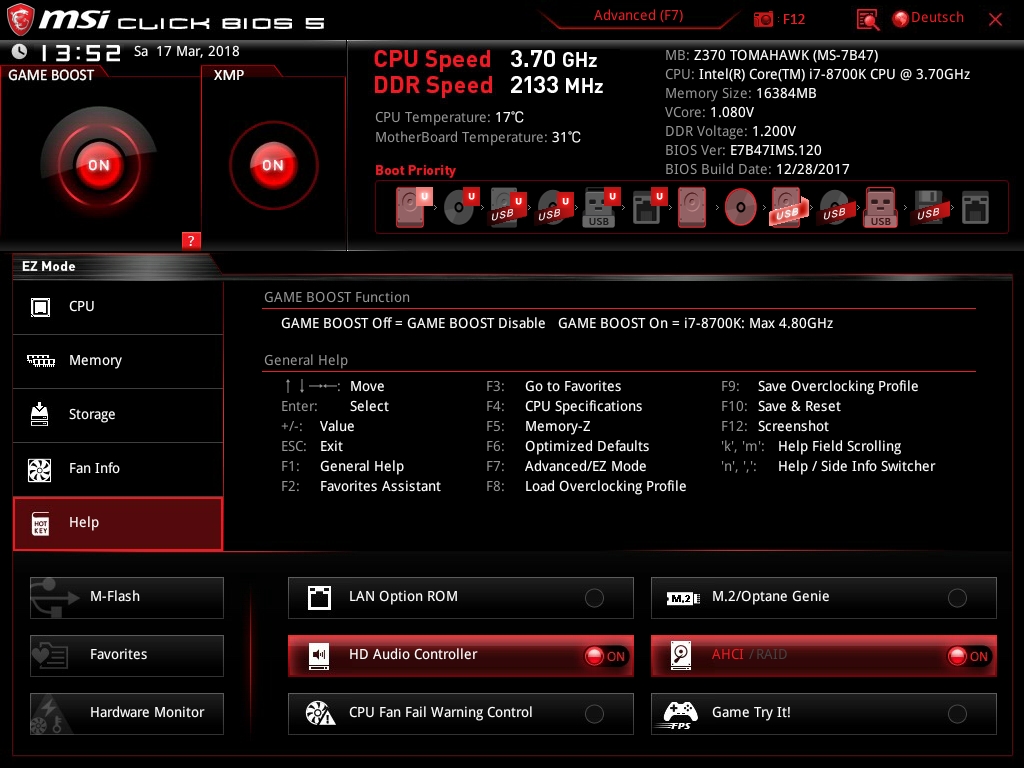Click the legacy USB CD/DVD boot icon
The height and width of the screenshot is (768, 1024).
coord(834,207)
